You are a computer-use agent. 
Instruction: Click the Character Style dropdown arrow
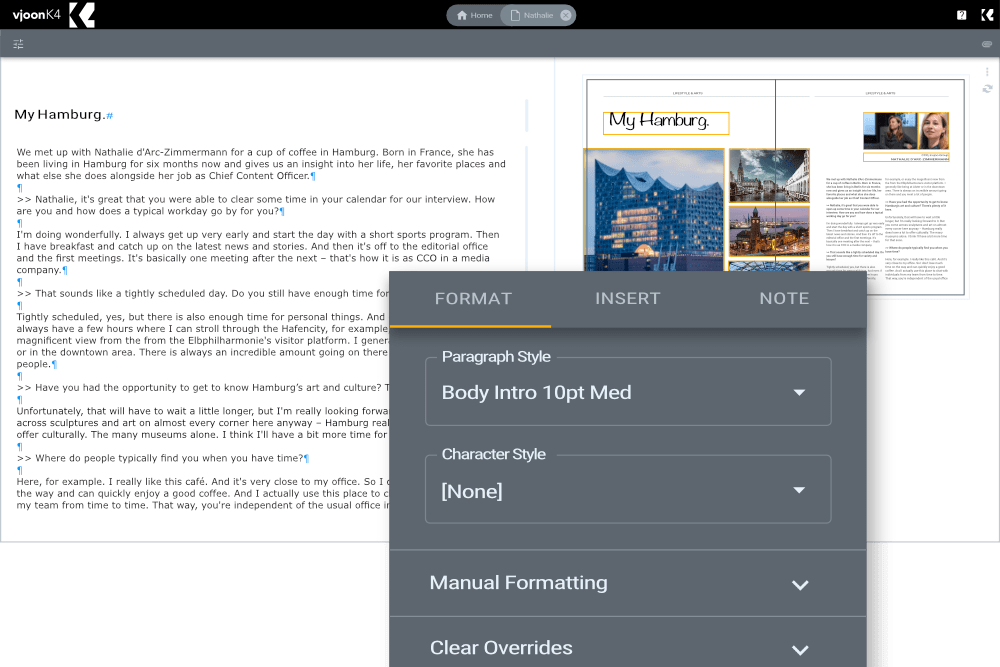pyautogui.click(x=799, y=490)
